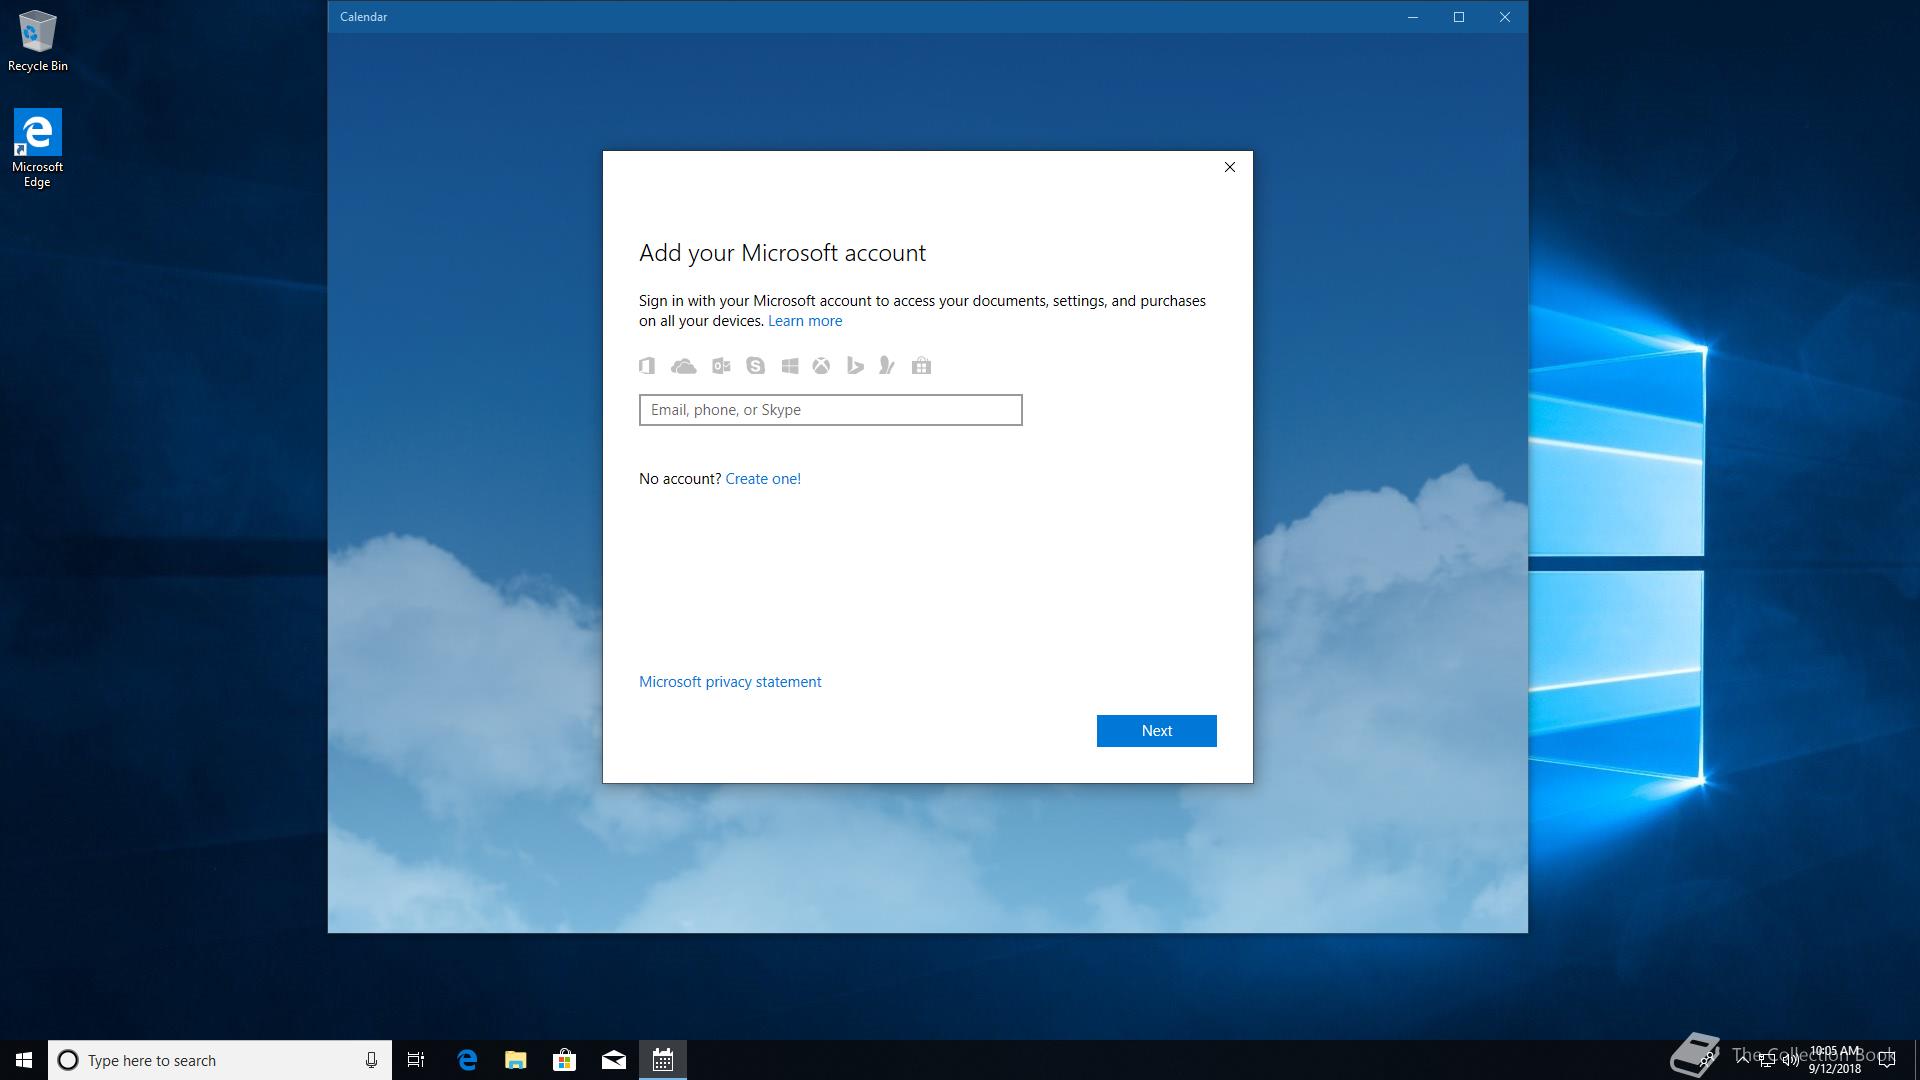The height and width of the screenshot is (1080, 1920).
Task: Open File Explorer from the taskbar
Action: 516,1060
